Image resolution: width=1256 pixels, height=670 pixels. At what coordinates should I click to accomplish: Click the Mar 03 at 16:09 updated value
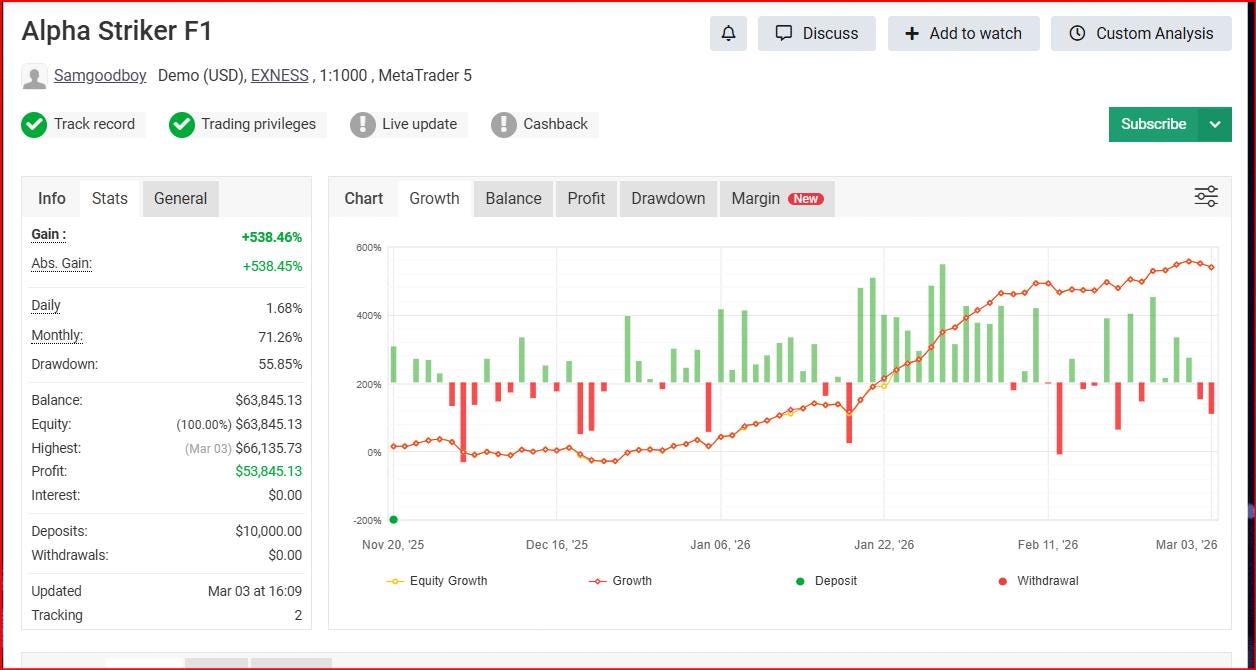[255, 591]
